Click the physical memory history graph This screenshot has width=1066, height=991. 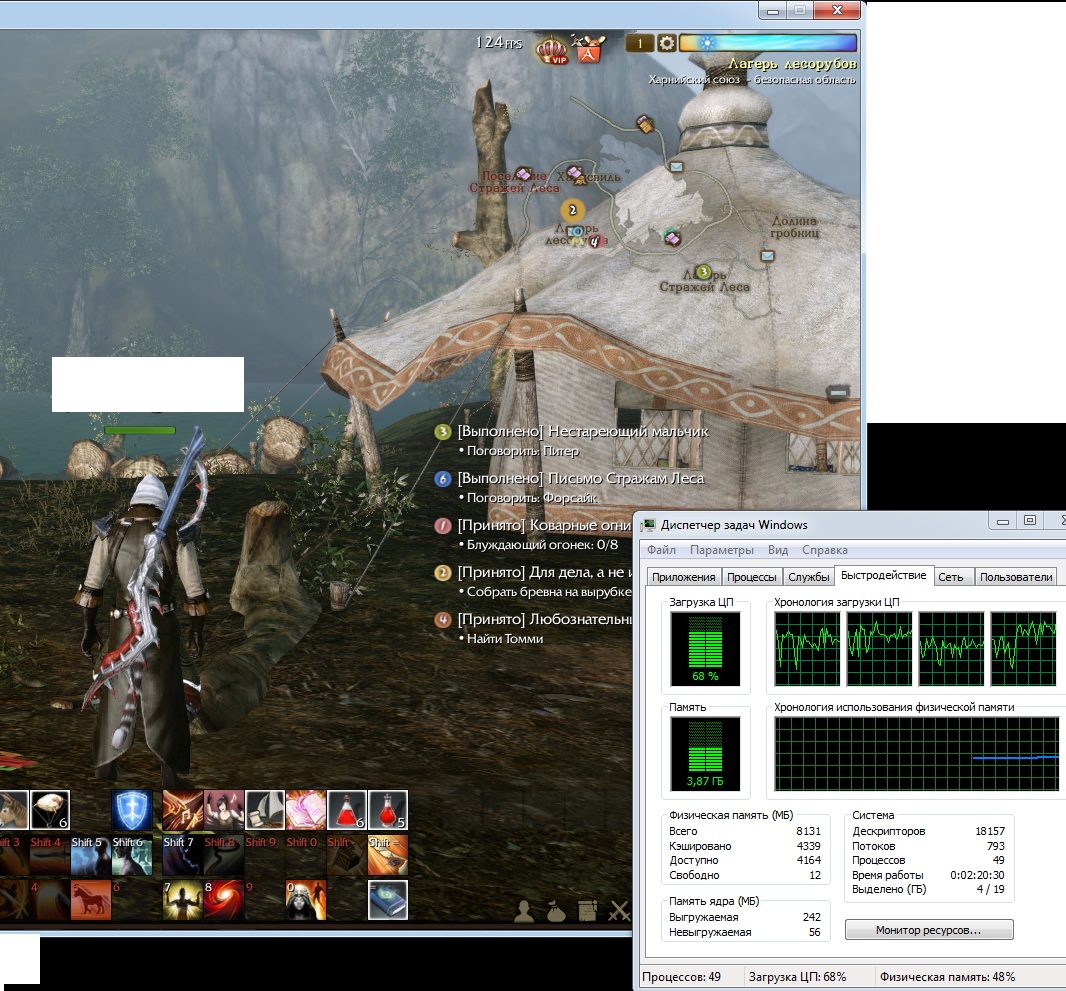[x=916, y=754]
